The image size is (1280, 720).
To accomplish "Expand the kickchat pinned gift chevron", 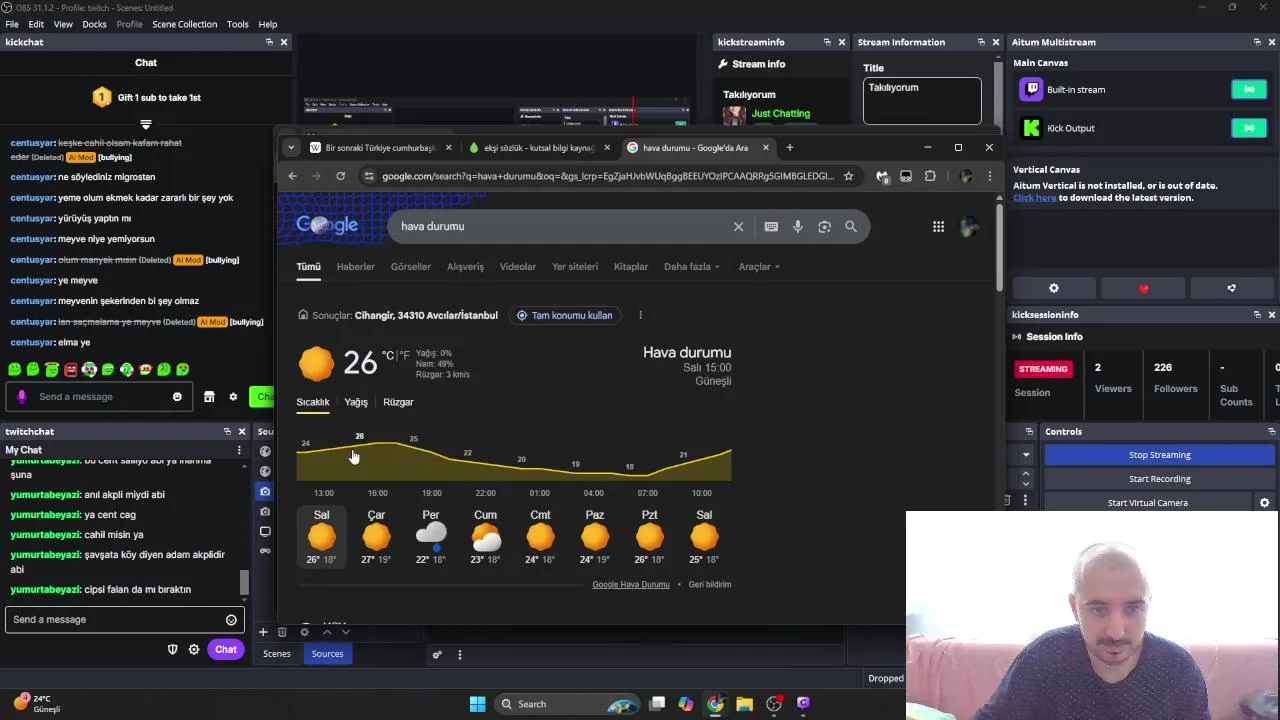I will [146, 124].
